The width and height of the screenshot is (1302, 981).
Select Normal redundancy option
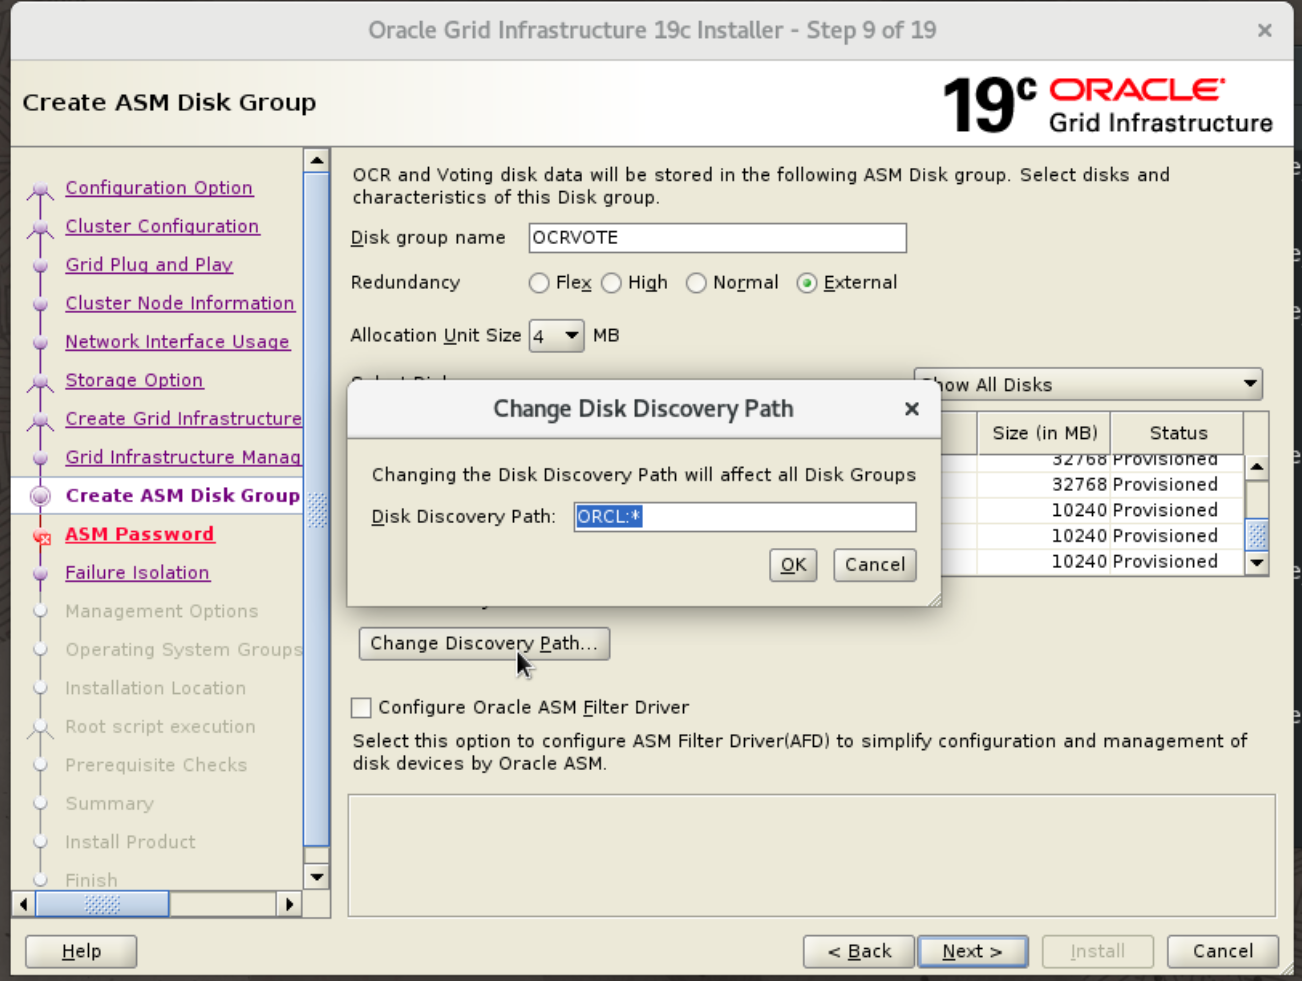[696, 283]
